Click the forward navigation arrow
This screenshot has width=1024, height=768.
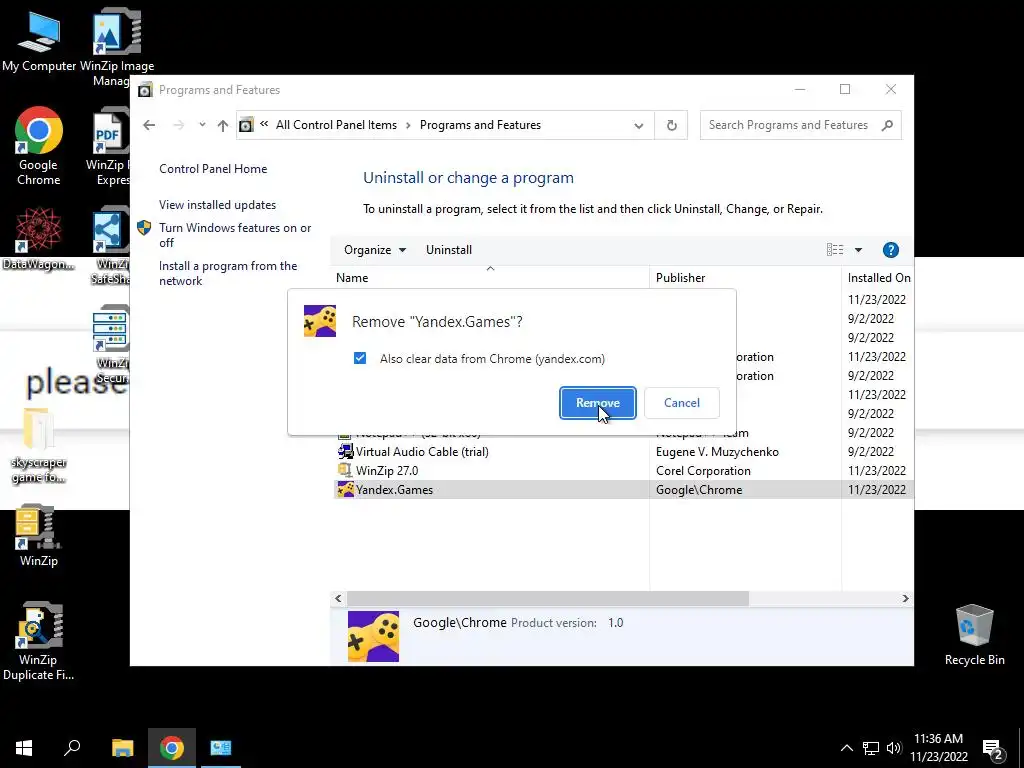click(x=178, y=125)
